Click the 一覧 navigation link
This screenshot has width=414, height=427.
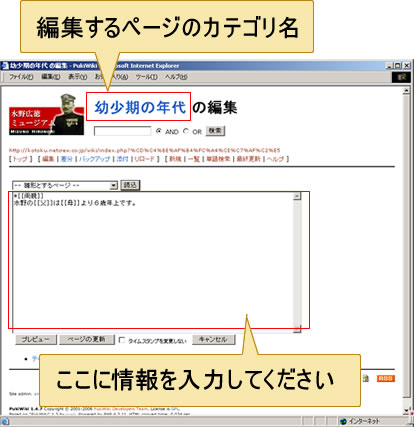(x=194, y=159)
